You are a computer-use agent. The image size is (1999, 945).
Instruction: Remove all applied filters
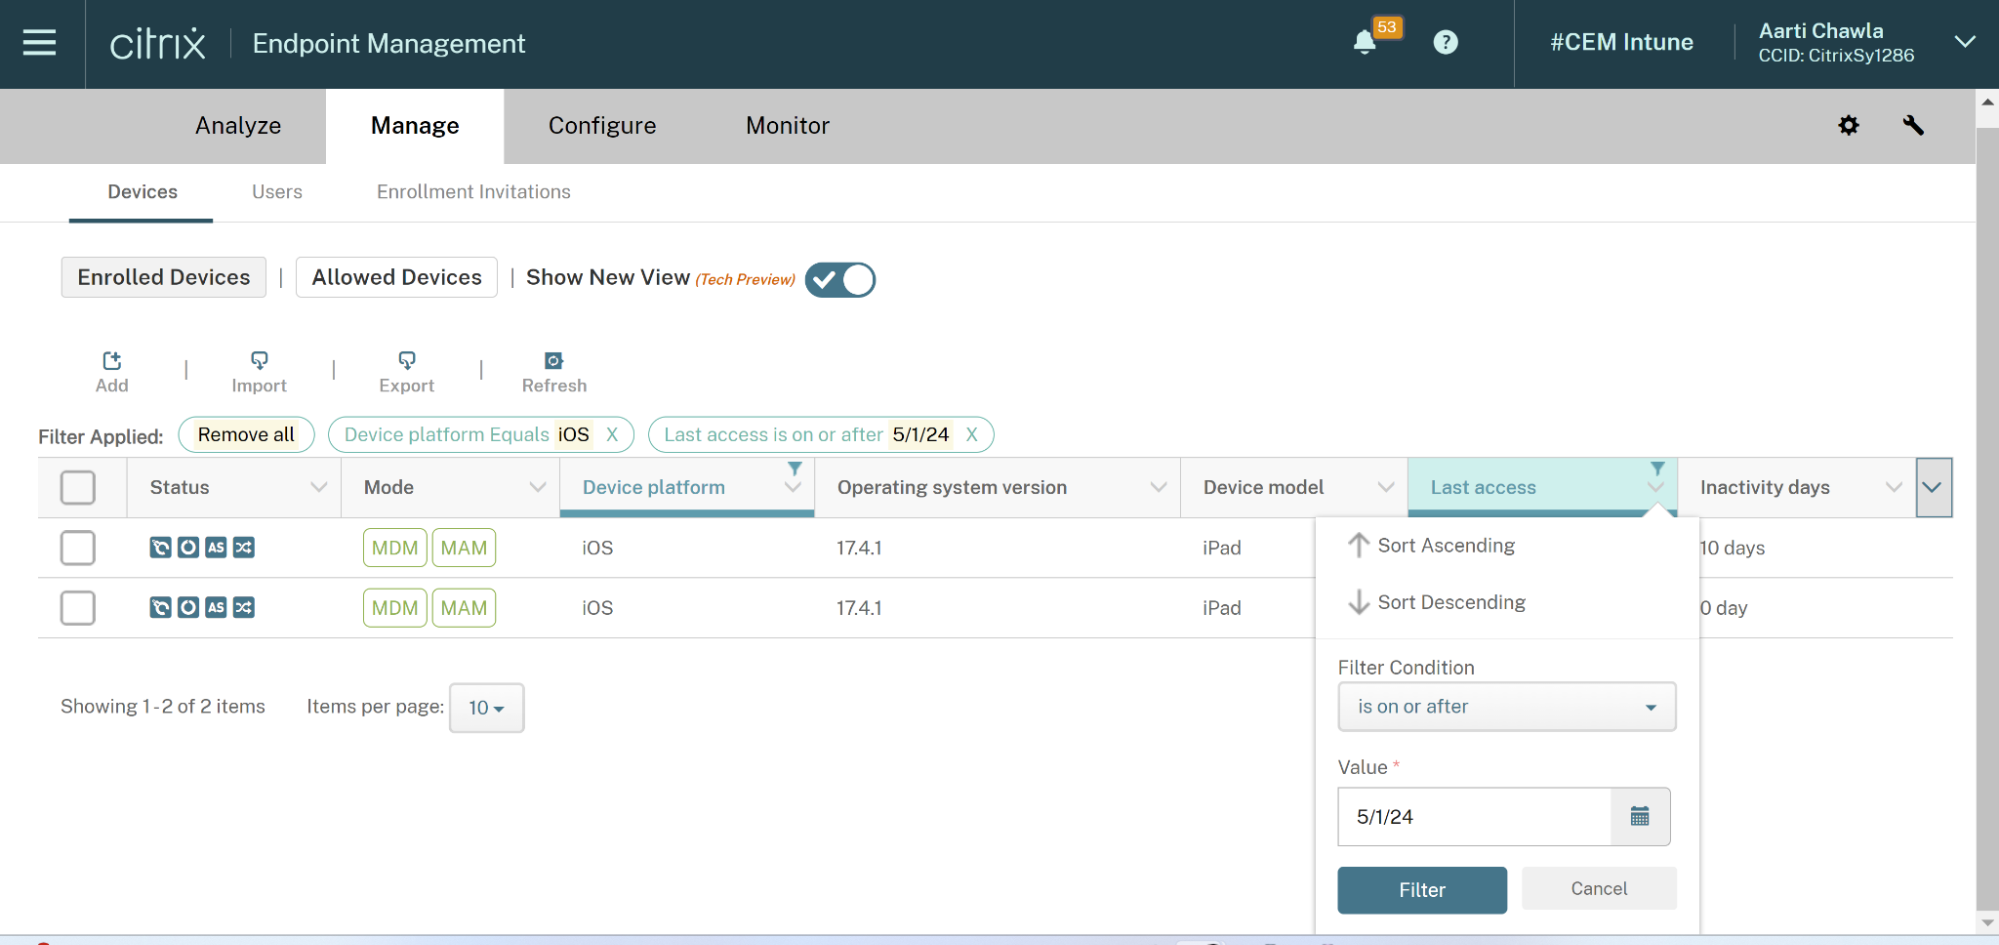(x=246, y=435)
